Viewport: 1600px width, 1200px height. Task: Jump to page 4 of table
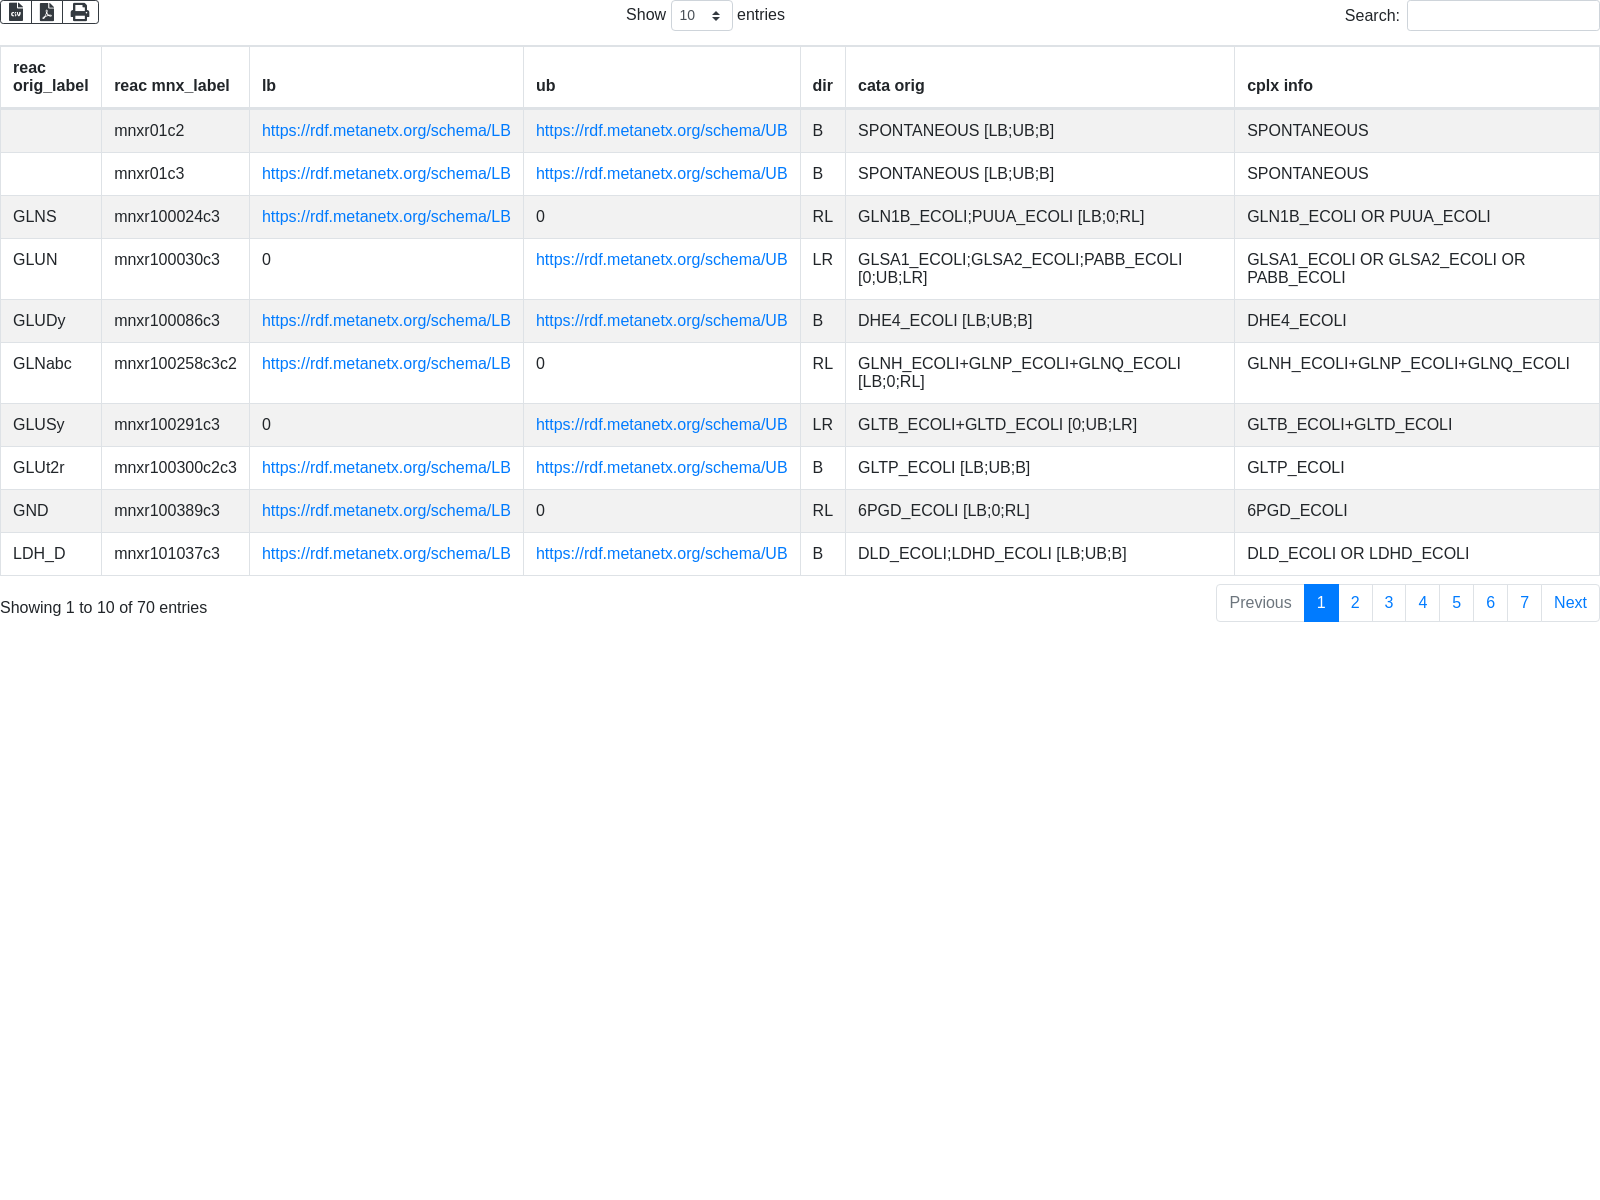pos(1422,603)
